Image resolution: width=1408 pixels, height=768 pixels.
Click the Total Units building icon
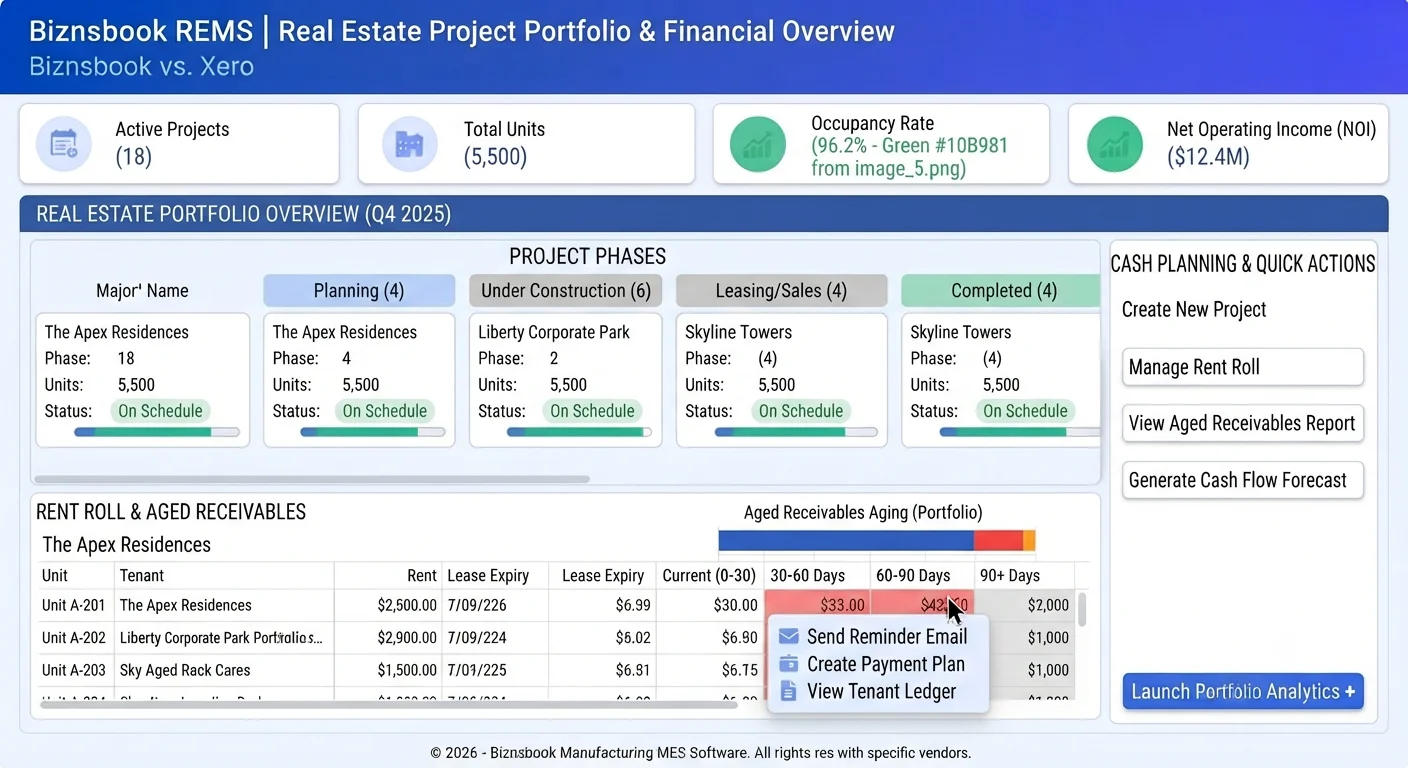tap(410, 144)
